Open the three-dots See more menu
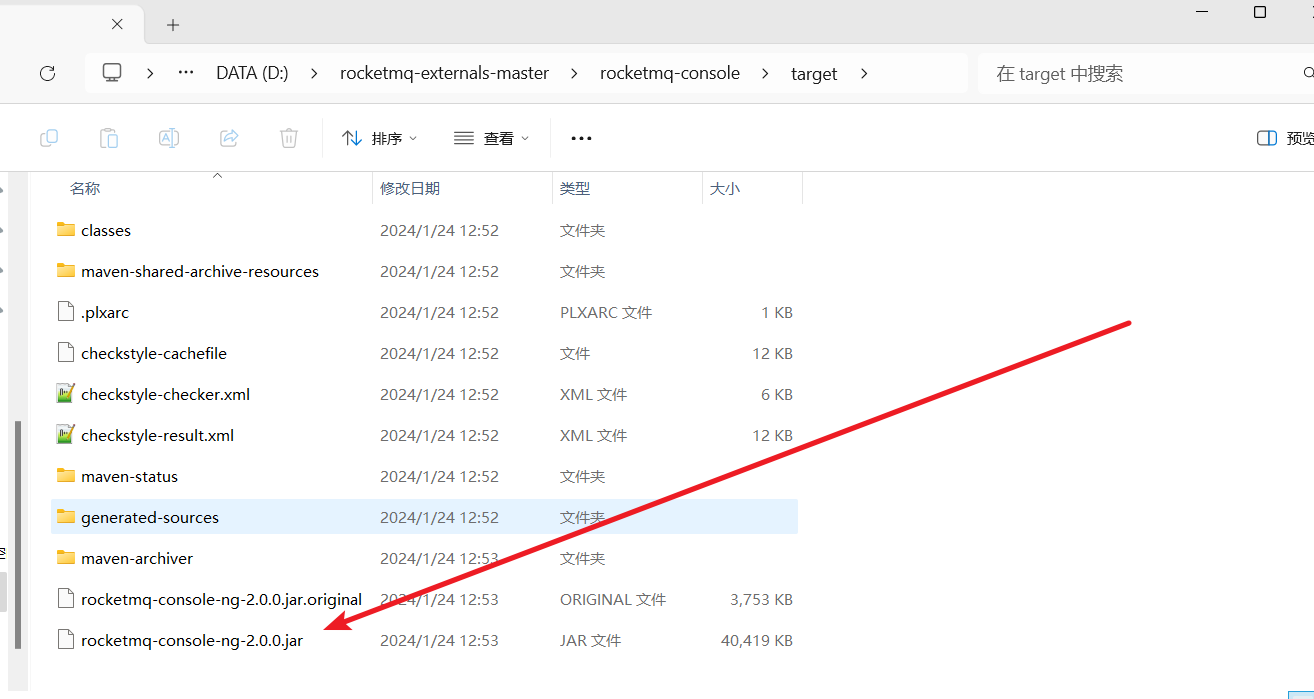This screenshot has width=1314, height=699. (x=581, y=138)
